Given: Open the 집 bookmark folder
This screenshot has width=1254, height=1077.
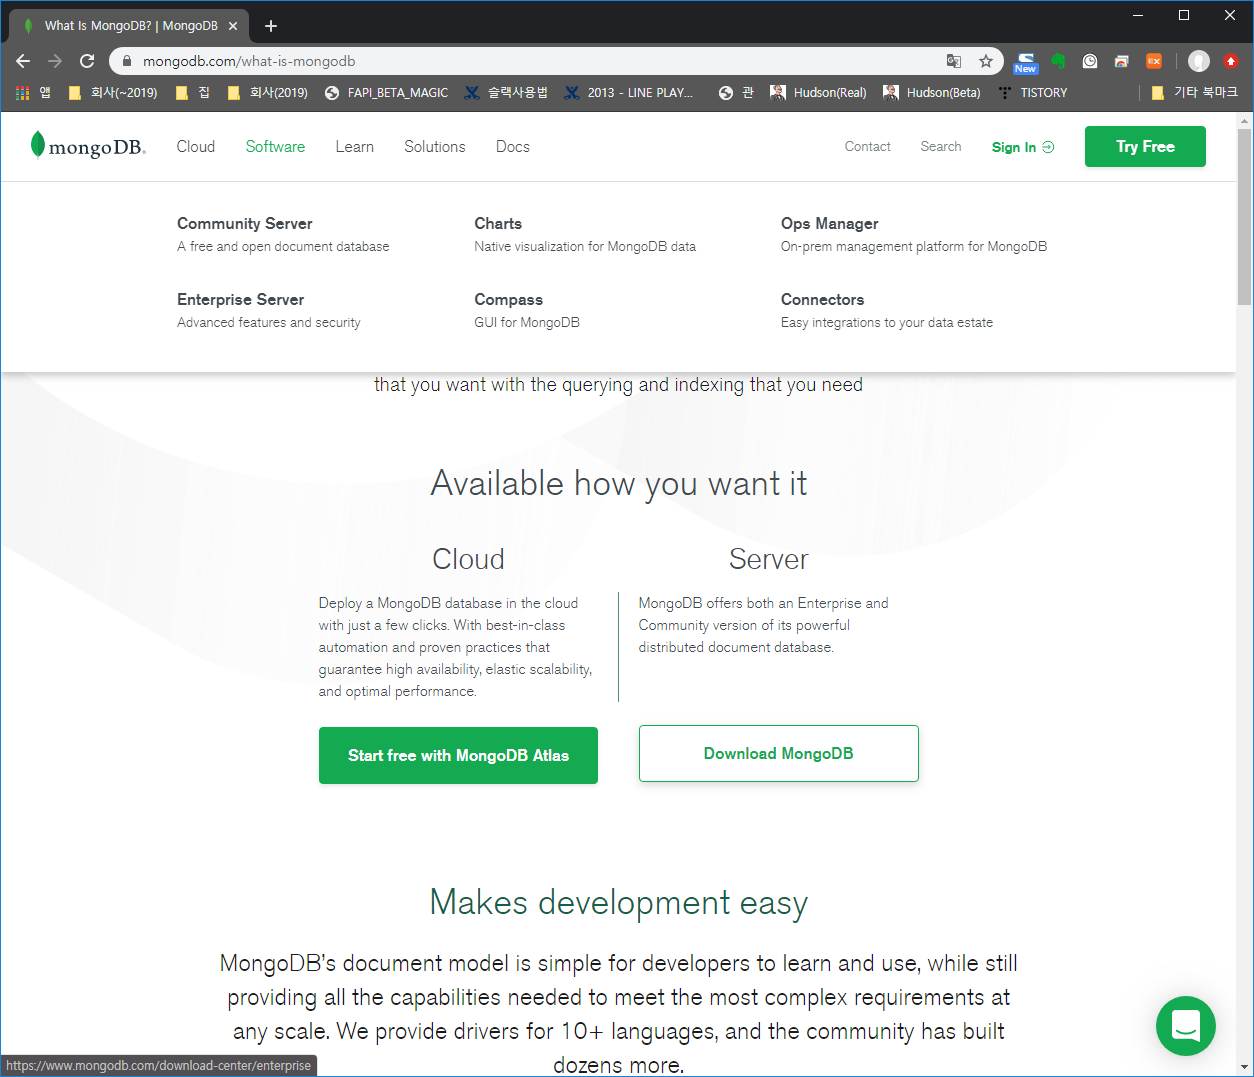Looking at the screenshot, I should click(193, 93).
